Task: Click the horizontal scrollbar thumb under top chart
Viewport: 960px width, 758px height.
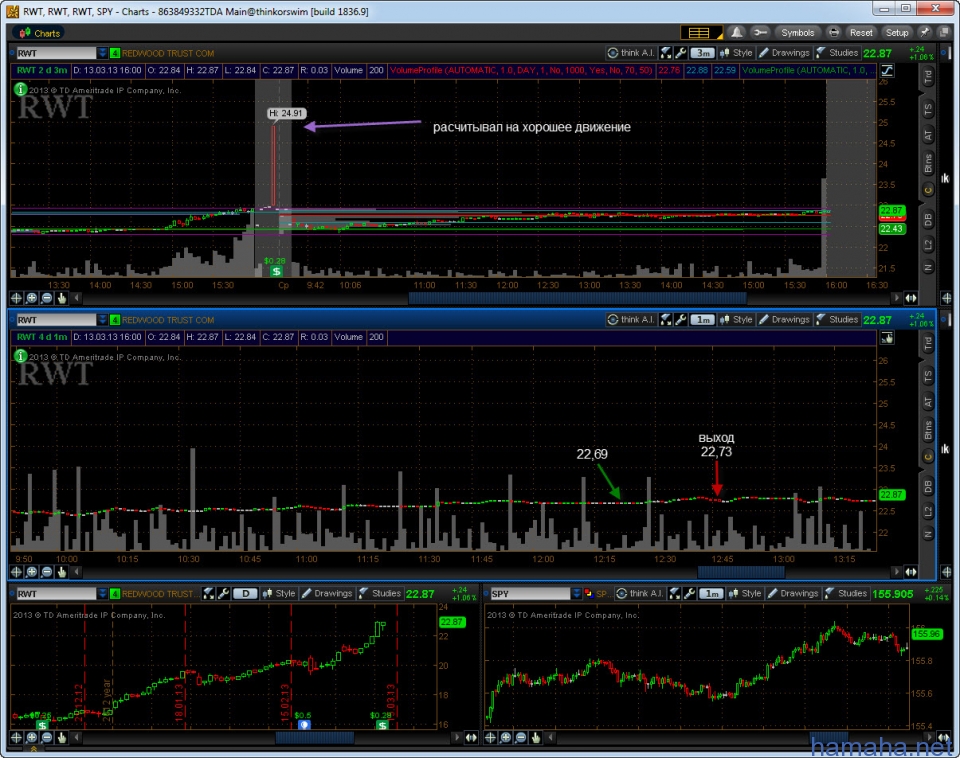Action: point(577,298)
